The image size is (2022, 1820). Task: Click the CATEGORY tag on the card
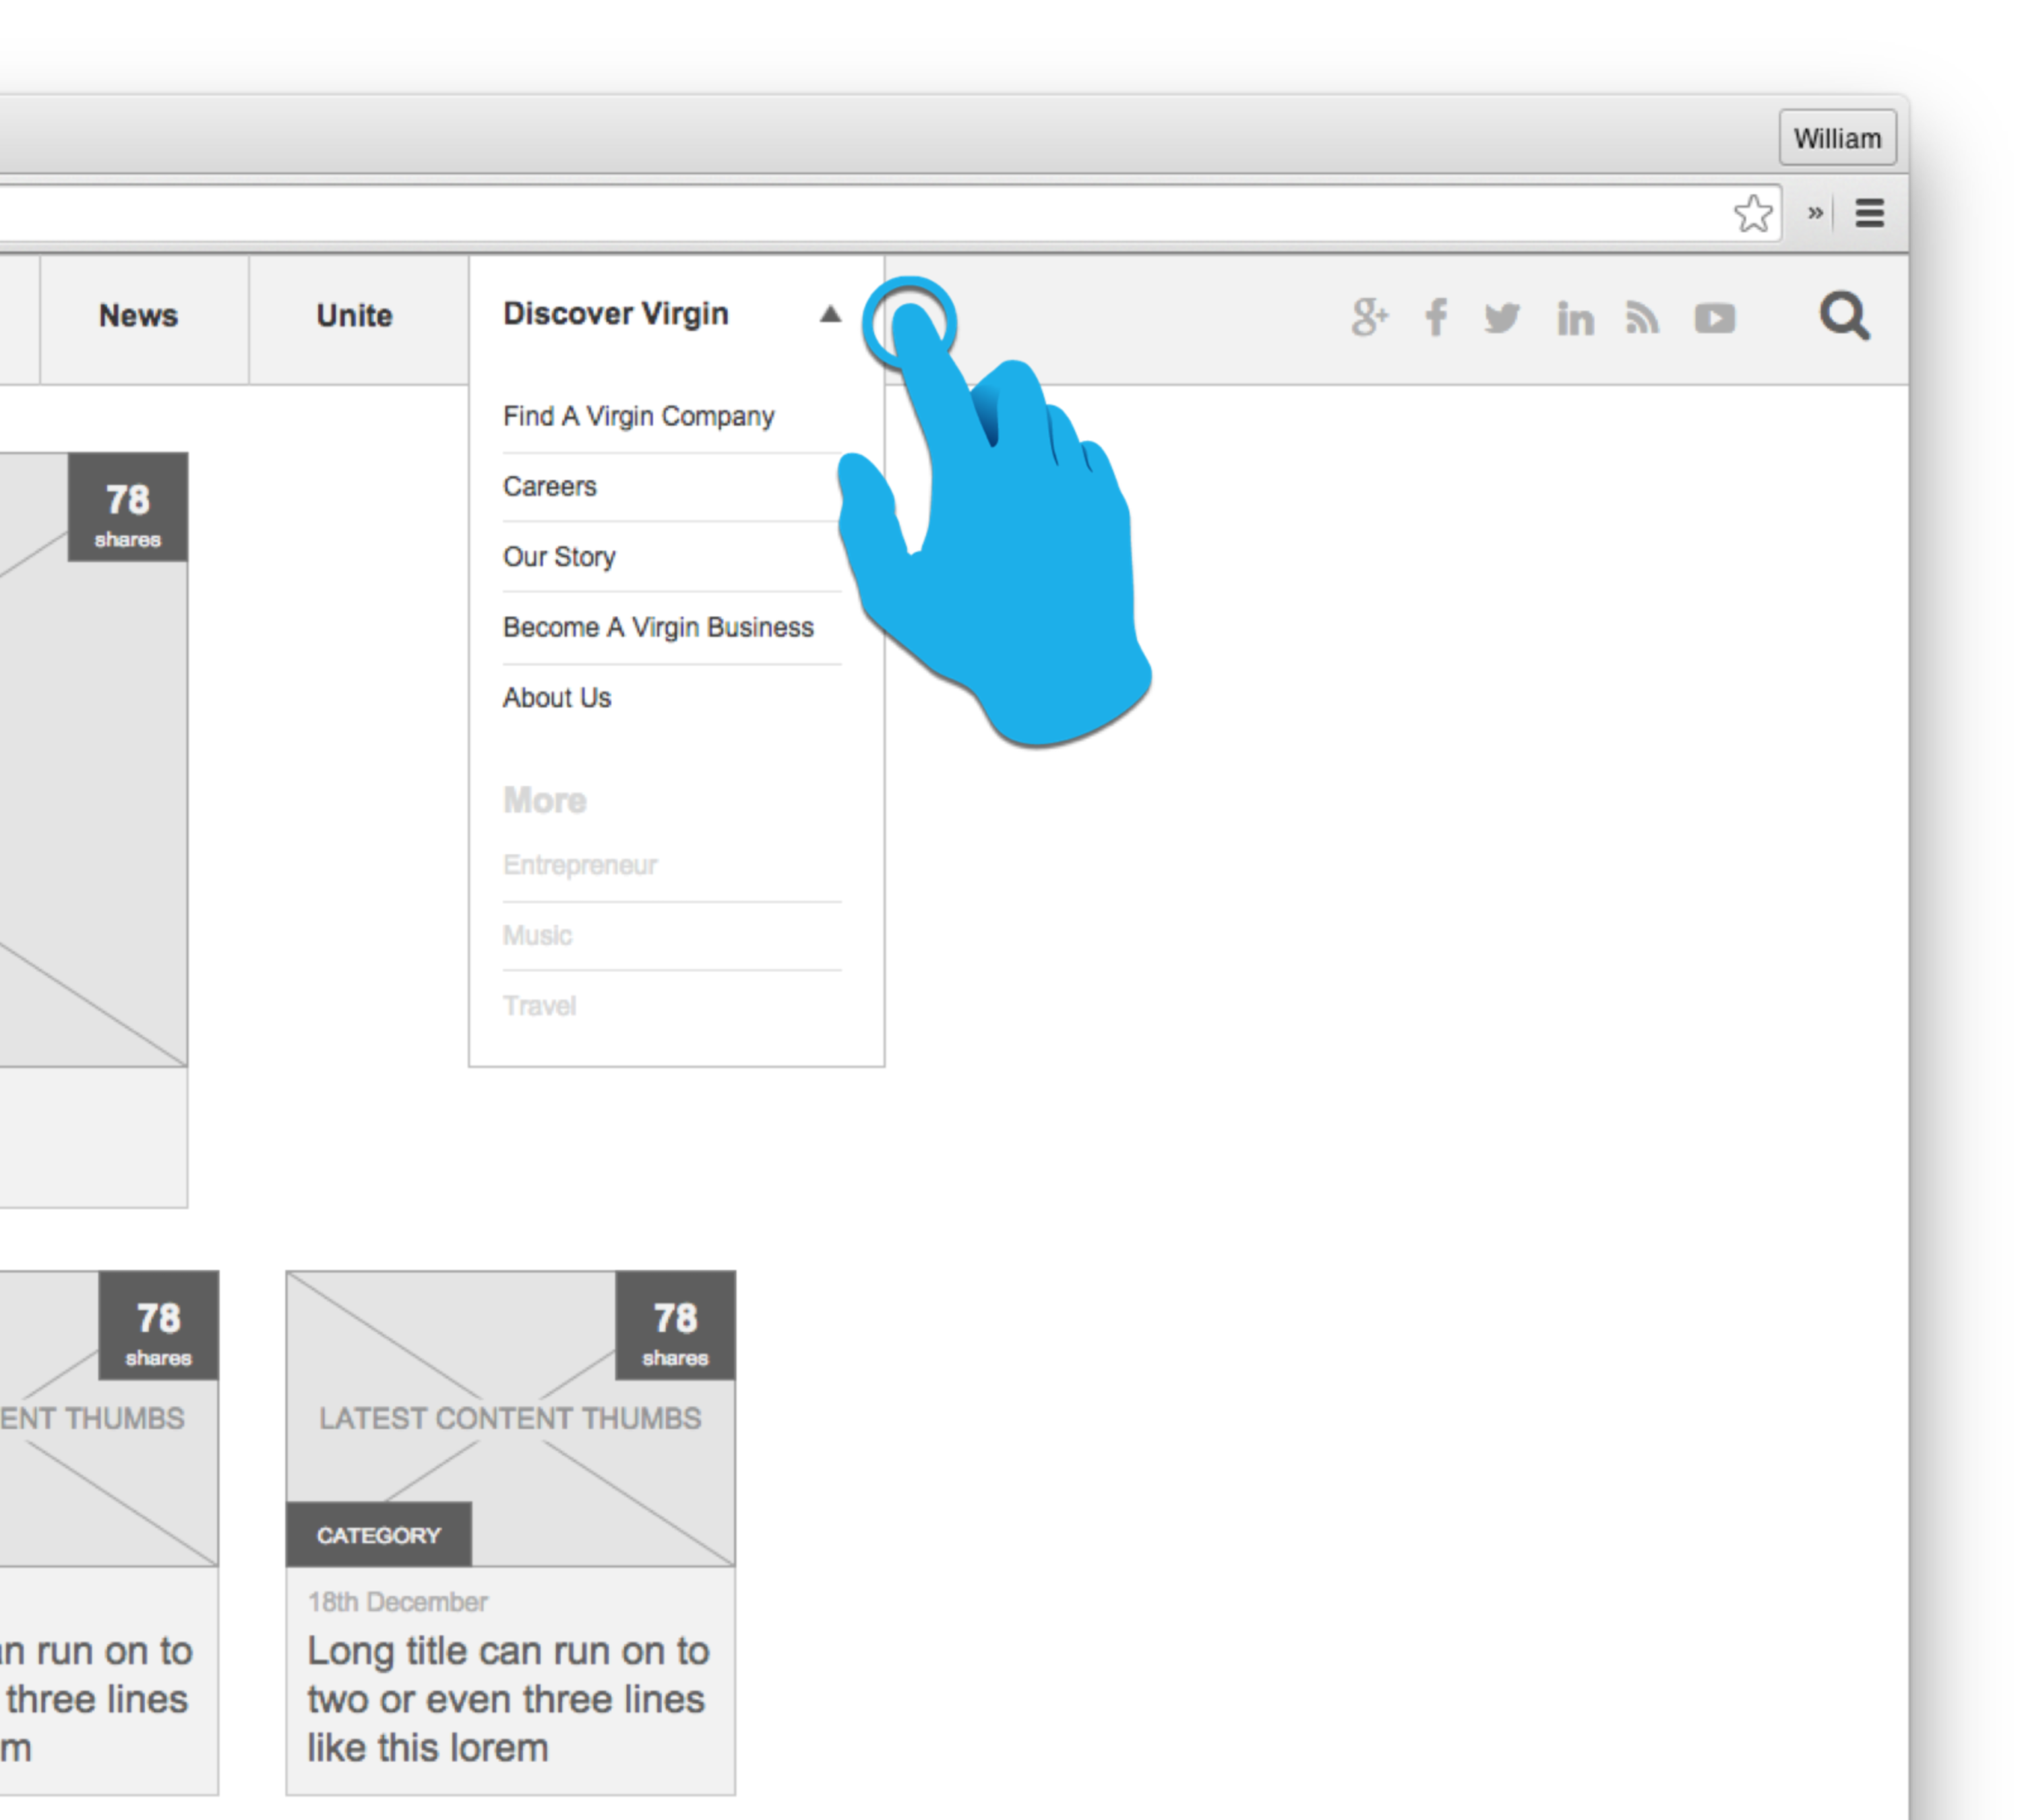379,1535
